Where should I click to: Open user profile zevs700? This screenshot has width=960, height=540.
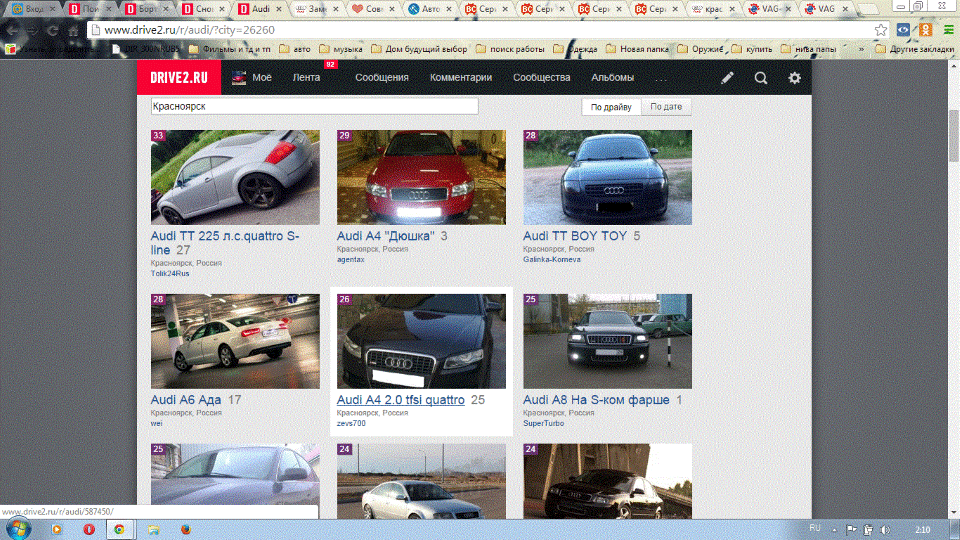(351, 423)
